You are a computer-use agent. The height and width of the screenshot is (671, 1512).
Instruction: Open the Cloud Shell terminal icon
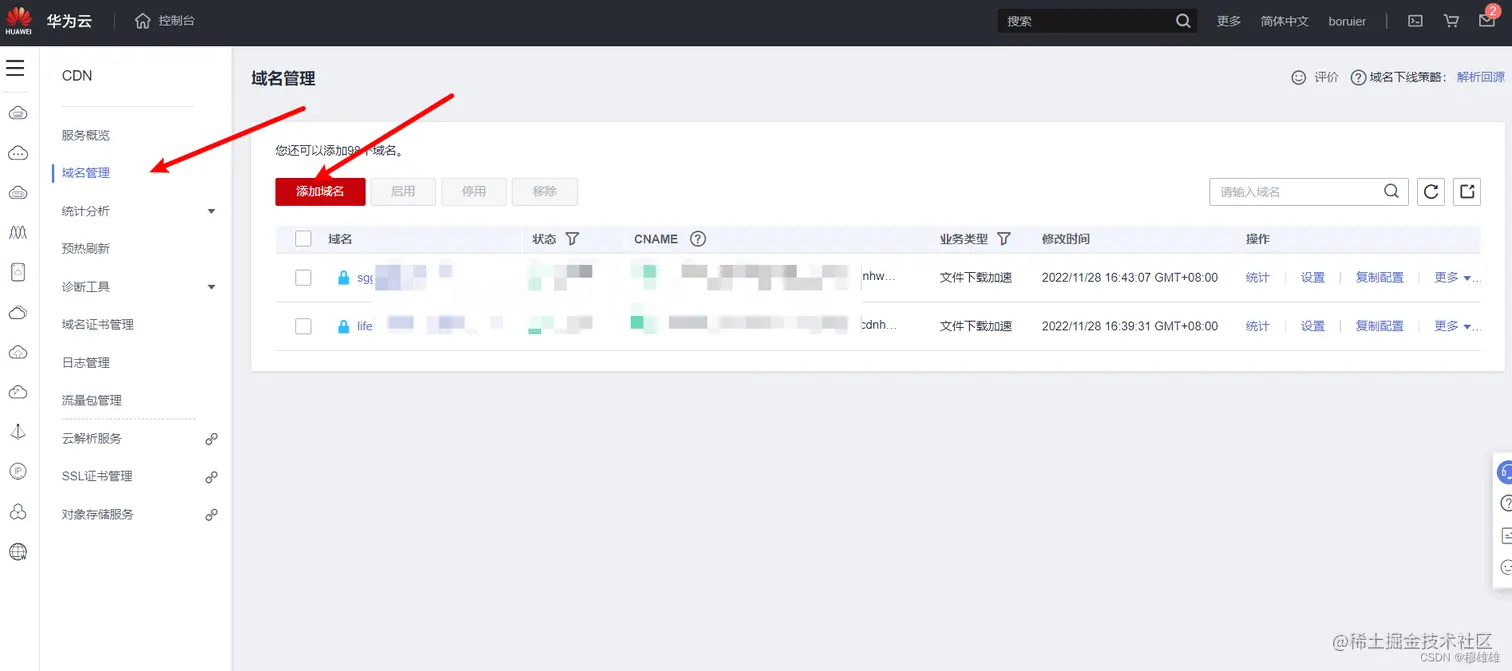click(1415, 21)
